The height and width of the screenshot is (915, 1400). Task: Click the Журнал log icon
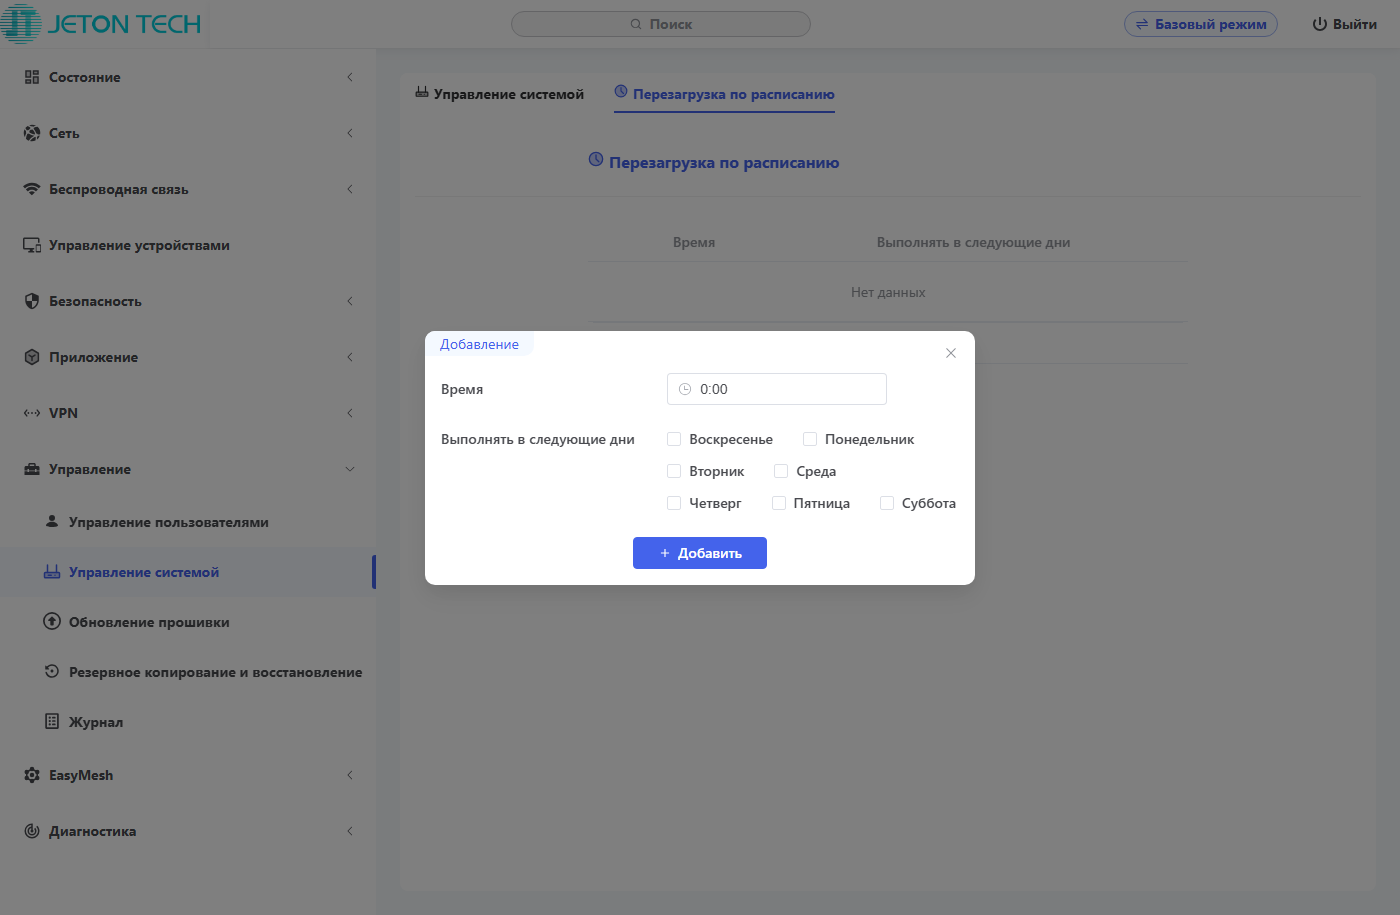52,721
